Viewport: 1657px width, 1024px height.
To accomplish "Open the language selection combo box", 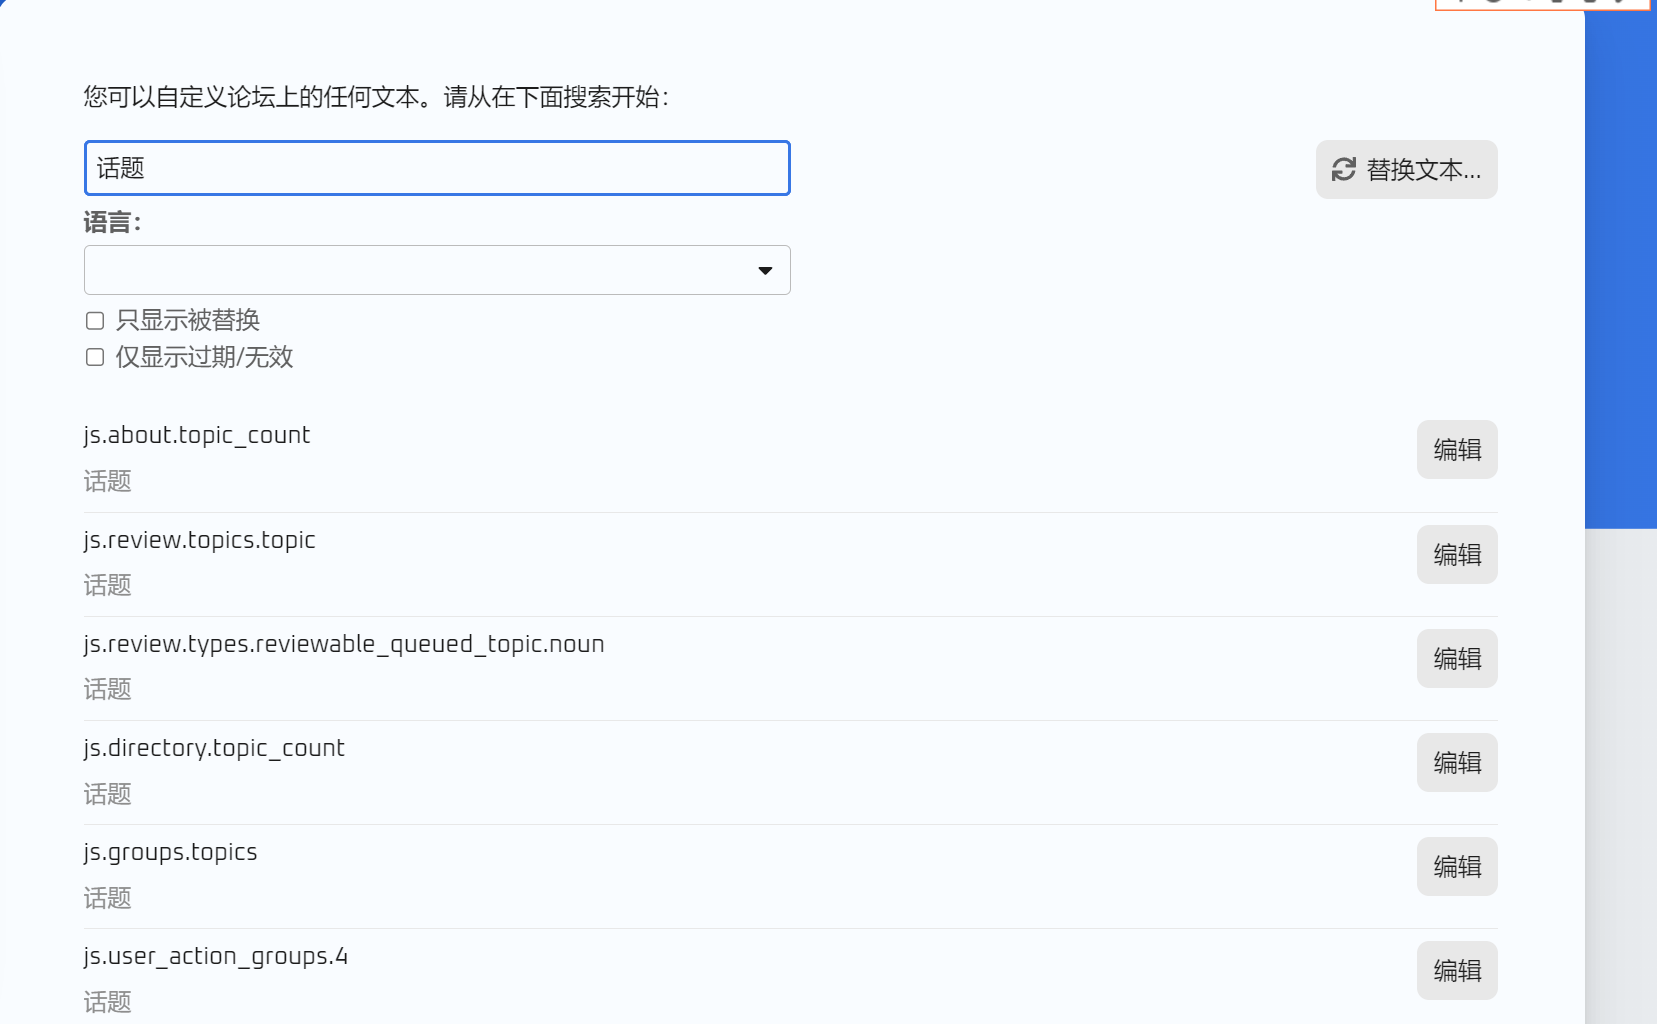I will [x=437, y=270].
